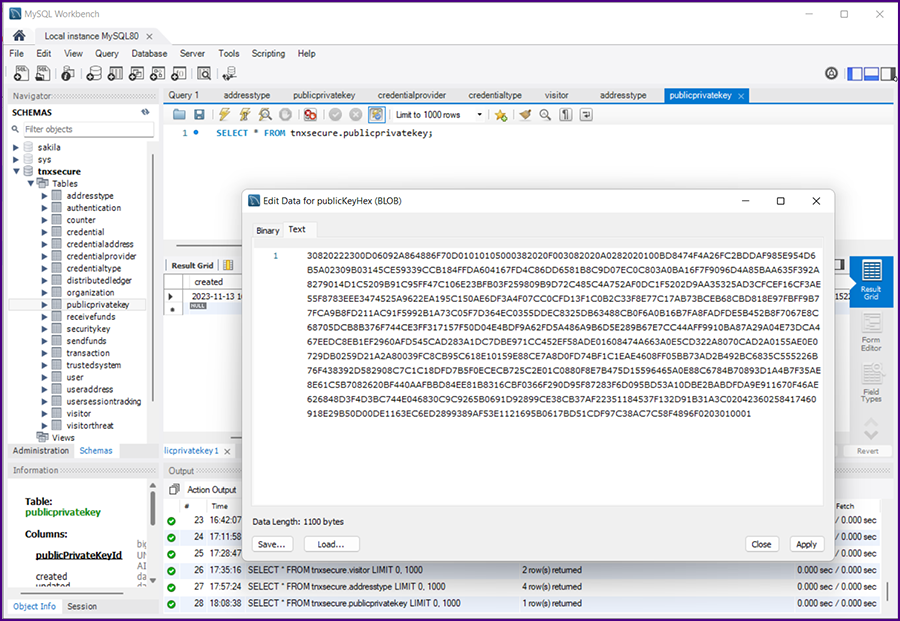This screenshot has width=900, height=621.
Task: Toggle the left sidebar panel visibility
Action: (x=855, y=73)
